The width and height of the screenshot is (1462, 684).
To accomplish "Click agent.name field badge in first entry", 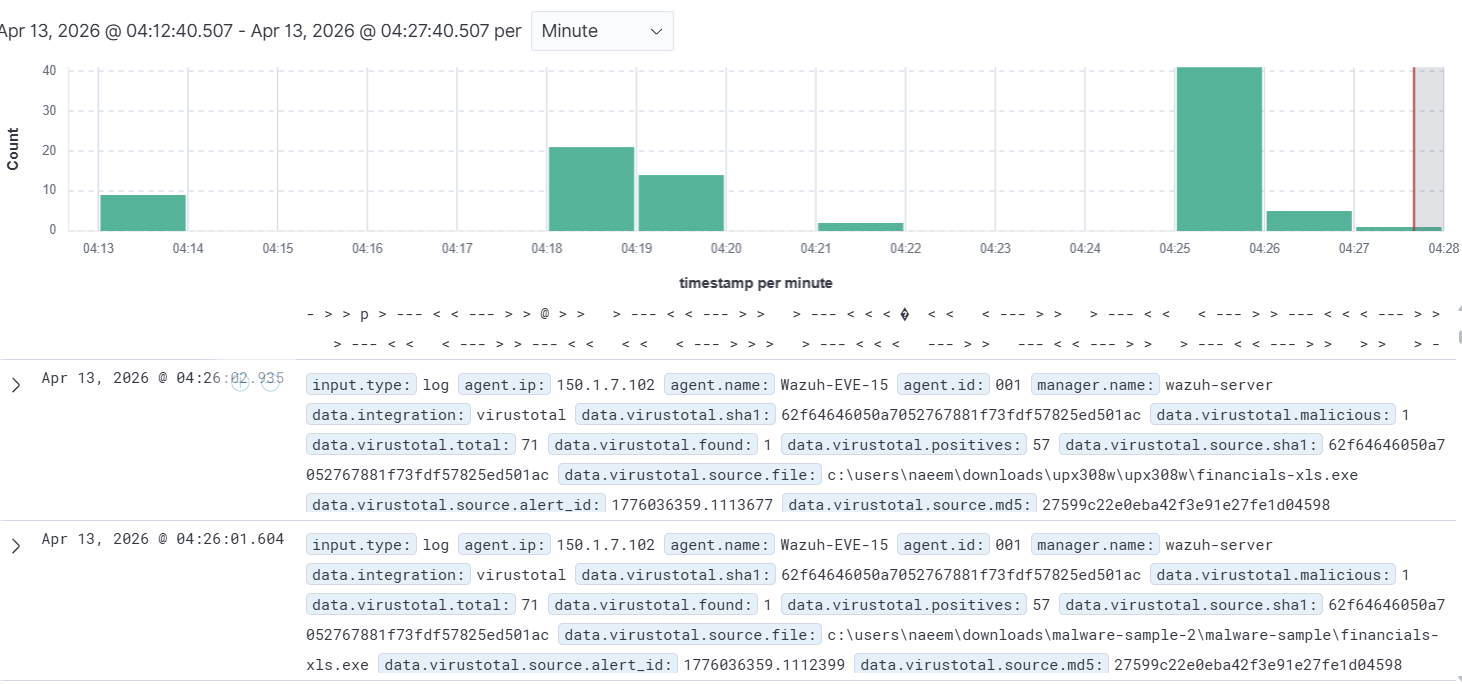I will point(720,385).
